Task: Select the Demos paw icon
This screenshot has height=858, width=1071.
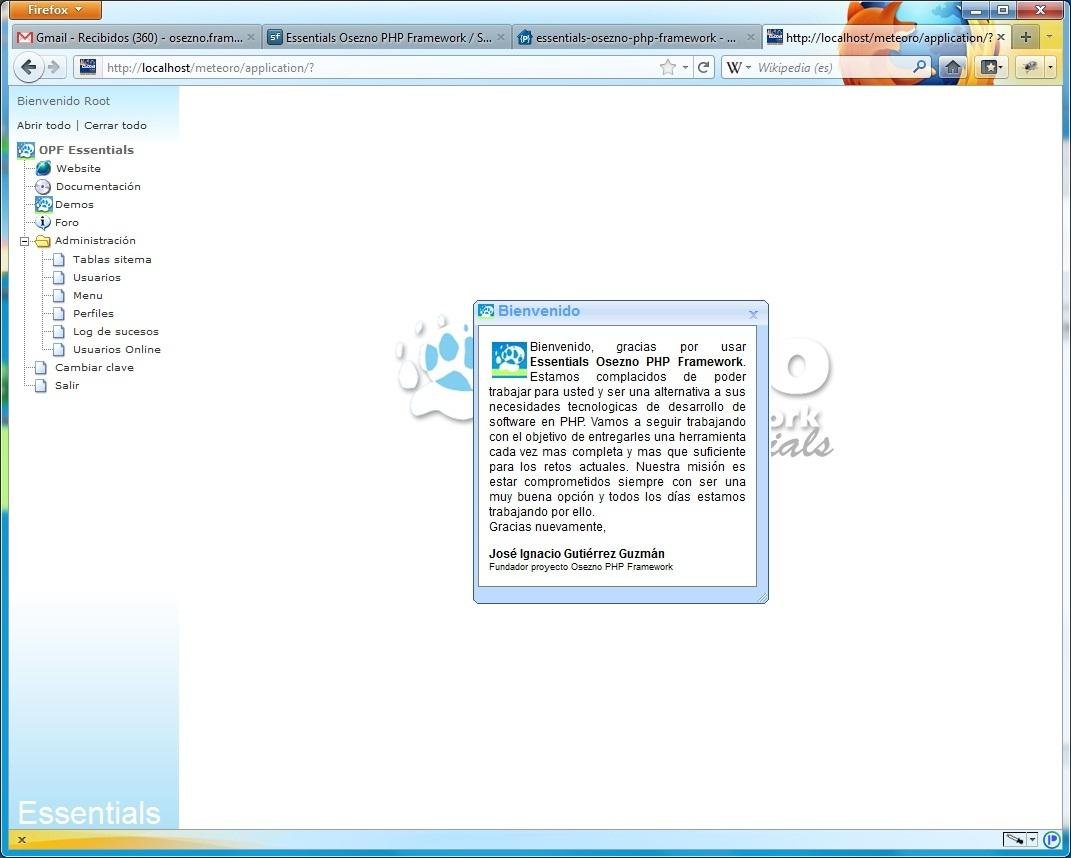Action: click(43, 204)
